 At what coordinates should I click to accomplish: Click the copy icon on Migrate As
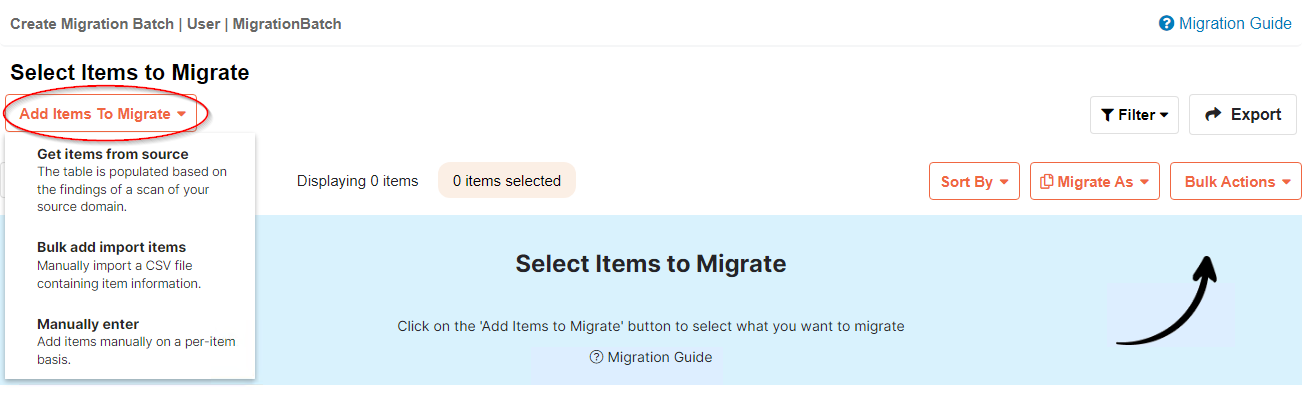(1047, 182)
